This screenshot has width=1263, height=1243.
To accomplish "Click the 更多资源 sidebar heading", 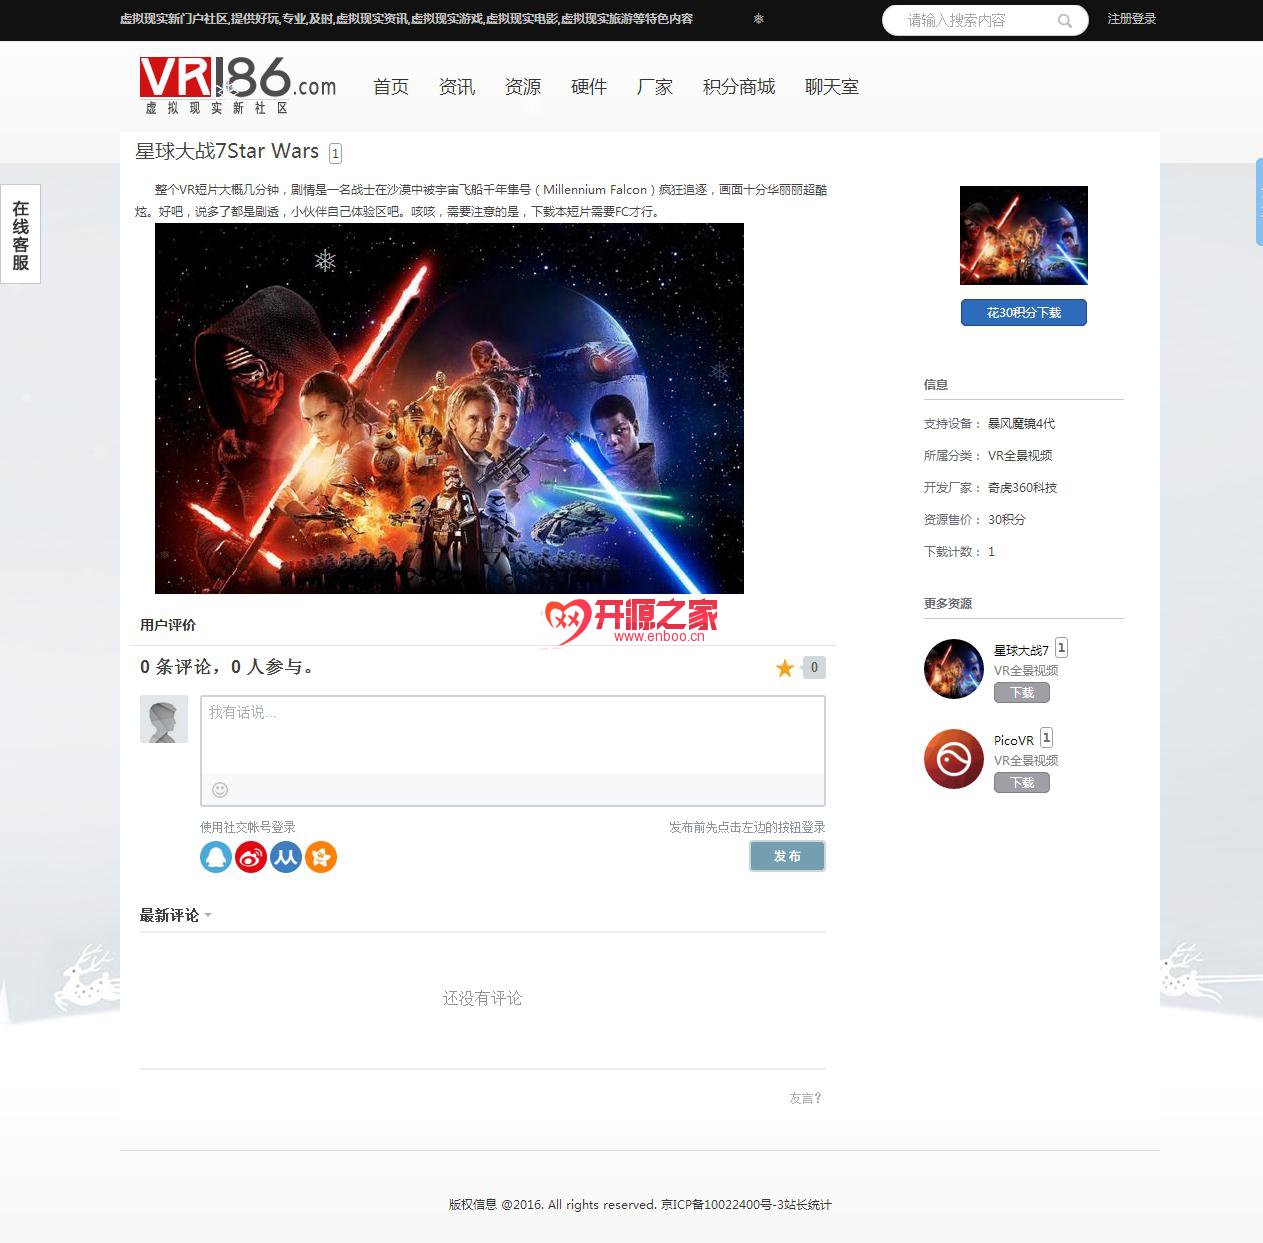I will (948, 604).
